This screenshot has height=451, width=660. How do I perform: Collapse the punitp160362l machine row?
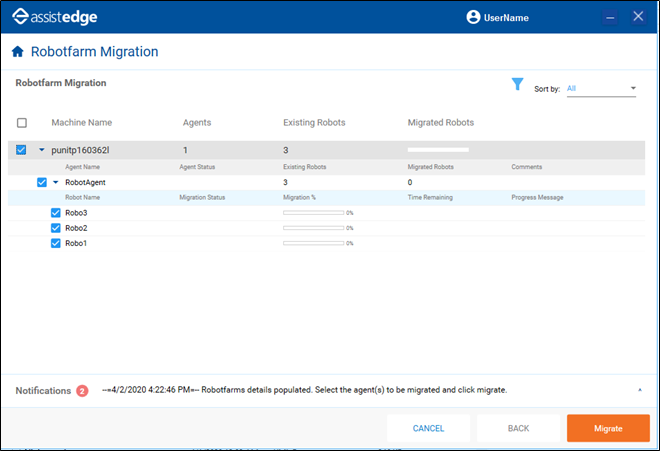41,150
